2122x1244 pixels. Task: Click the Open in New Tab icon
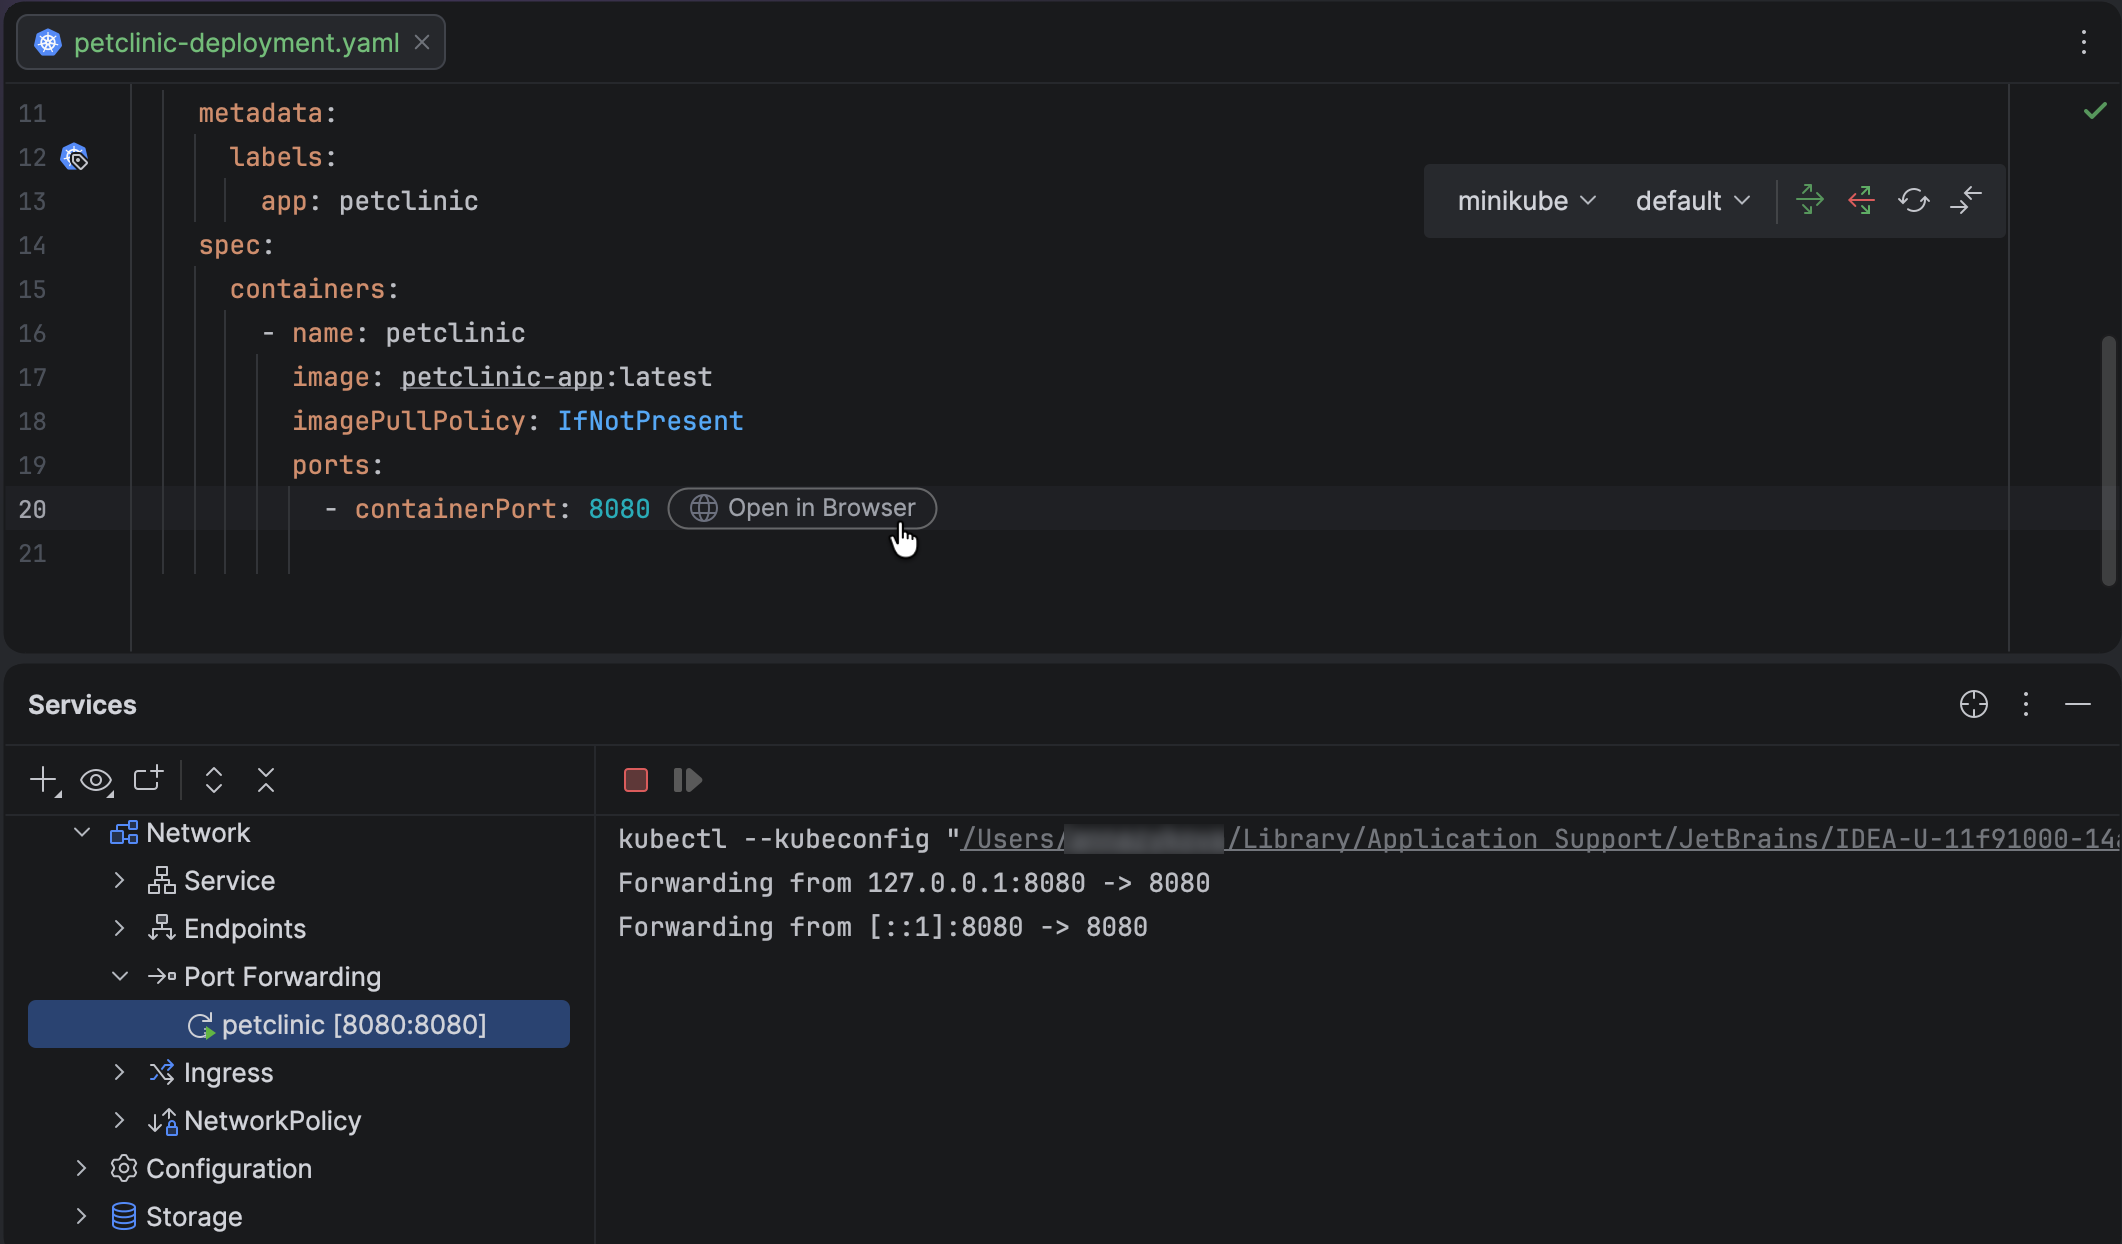[148, 779]
